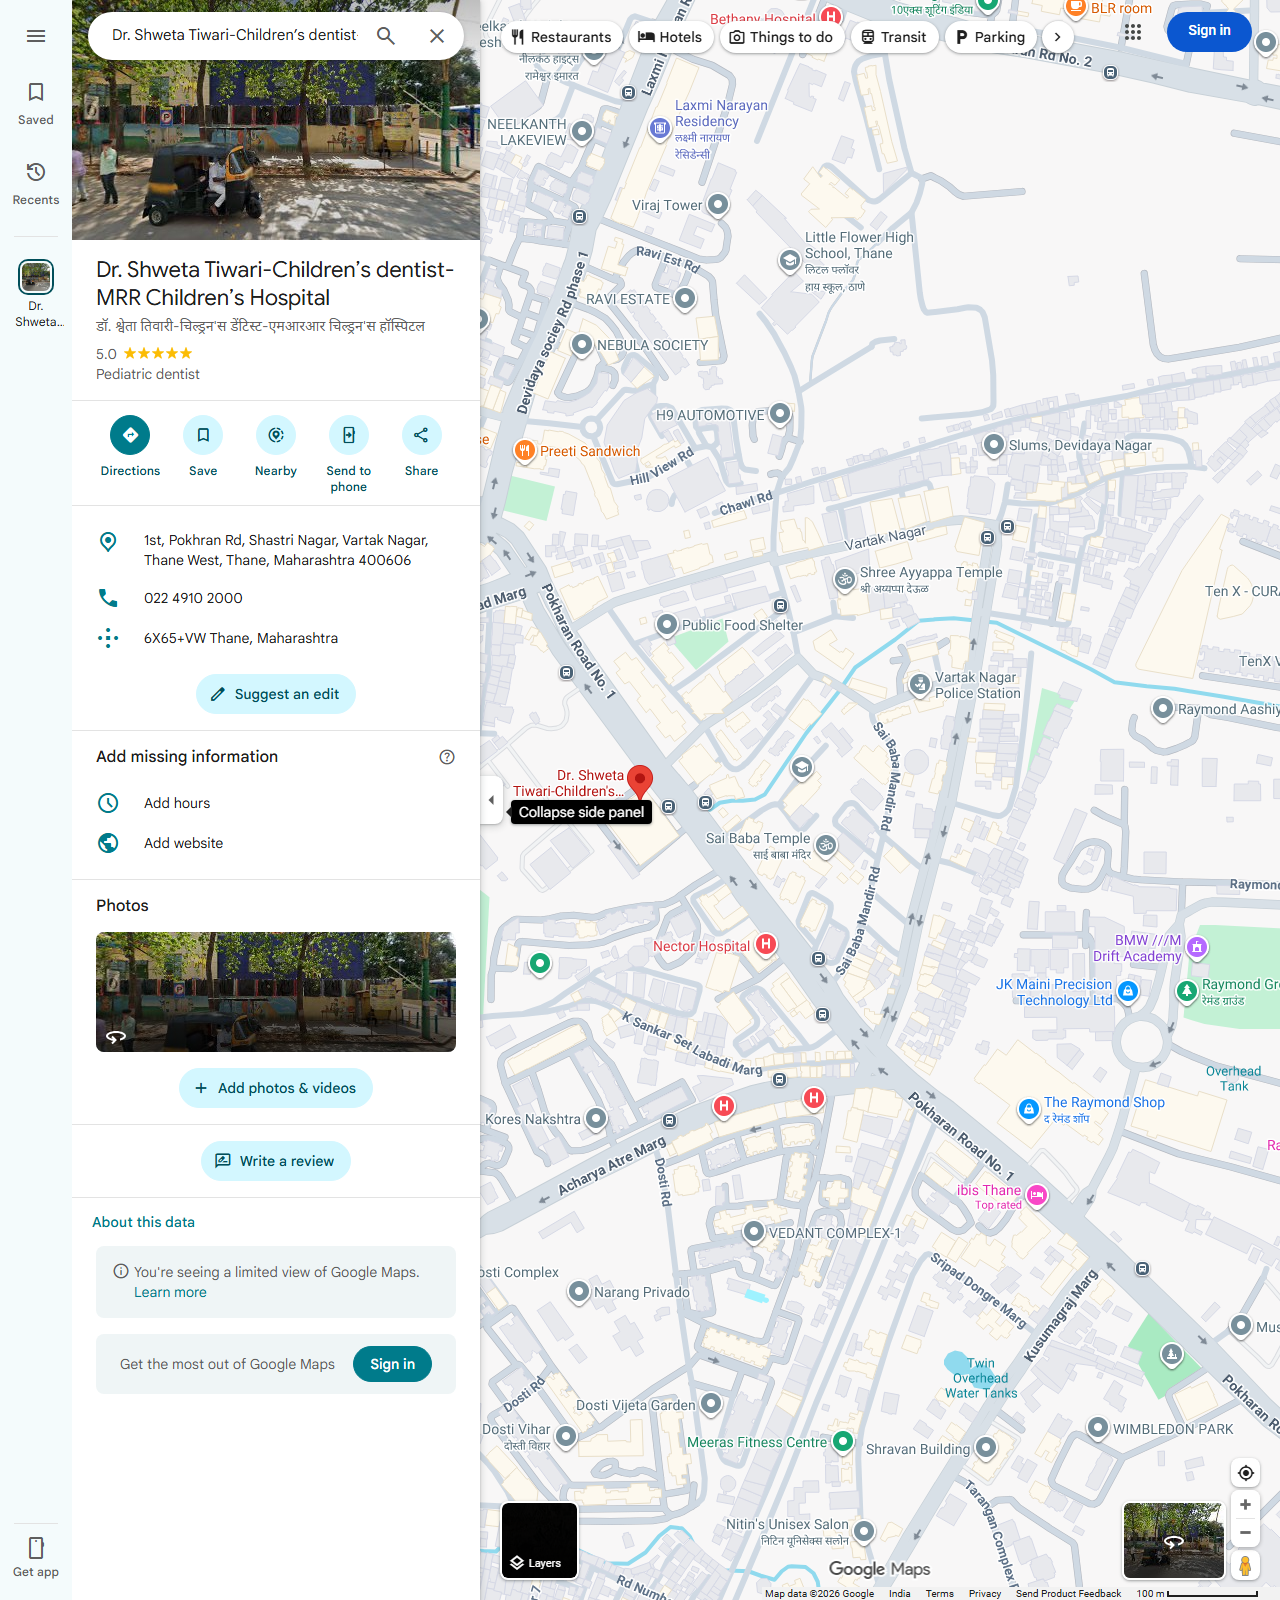Click top-right Sign in button
The image size is (1280, 1600).
pos(1209,31)
